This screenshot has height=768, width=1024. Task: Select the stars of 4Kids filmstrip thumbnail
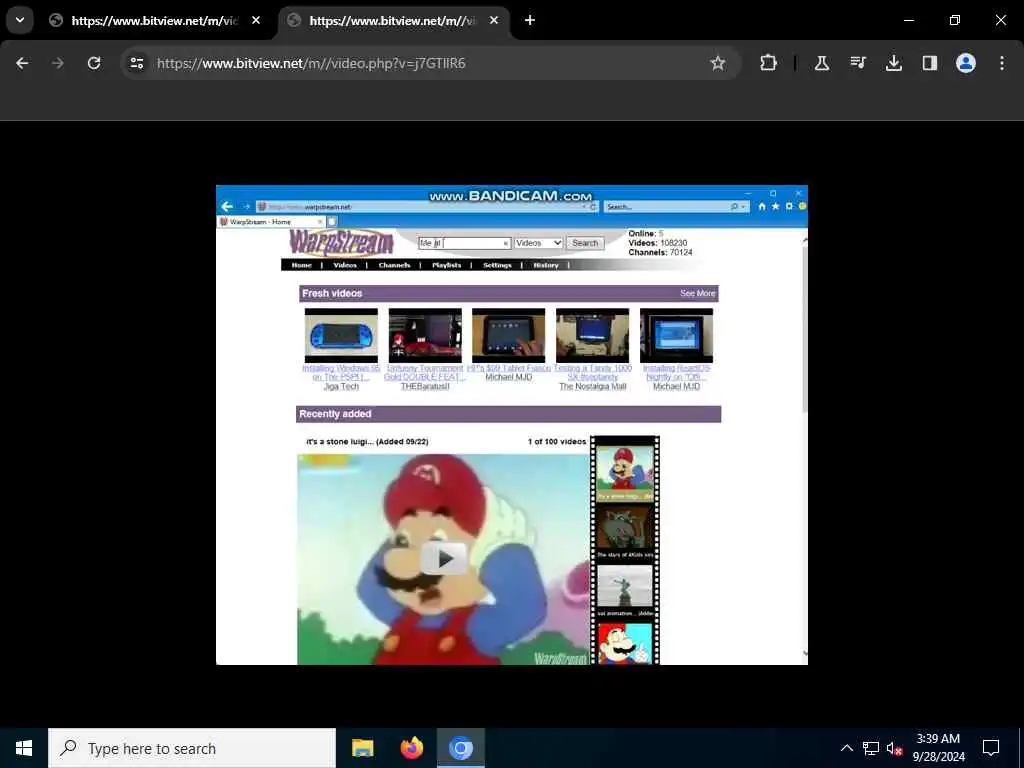[625, 532]
